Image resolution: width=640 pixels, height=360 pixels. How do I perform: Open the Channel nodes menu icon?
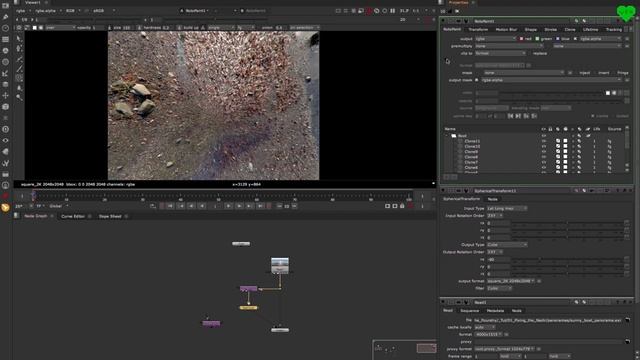[5, 40]
